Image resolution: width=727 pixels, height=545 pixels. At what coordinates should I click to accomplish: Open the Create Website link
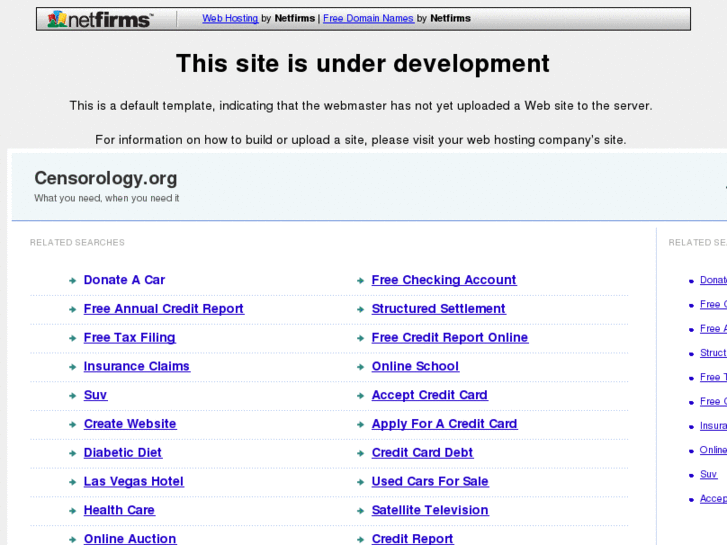click(130, 423)
